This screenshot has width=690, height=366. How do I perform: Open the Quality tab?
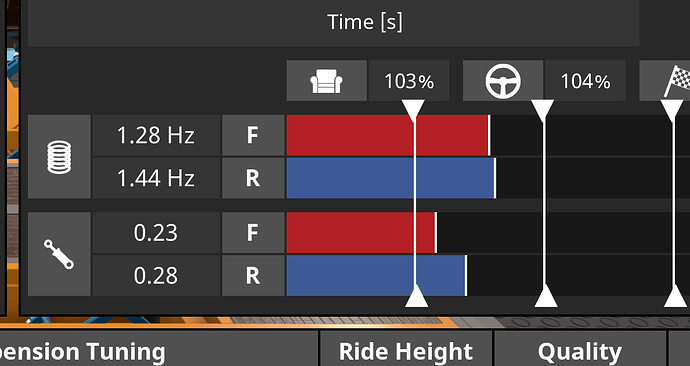tap(580, 350)
